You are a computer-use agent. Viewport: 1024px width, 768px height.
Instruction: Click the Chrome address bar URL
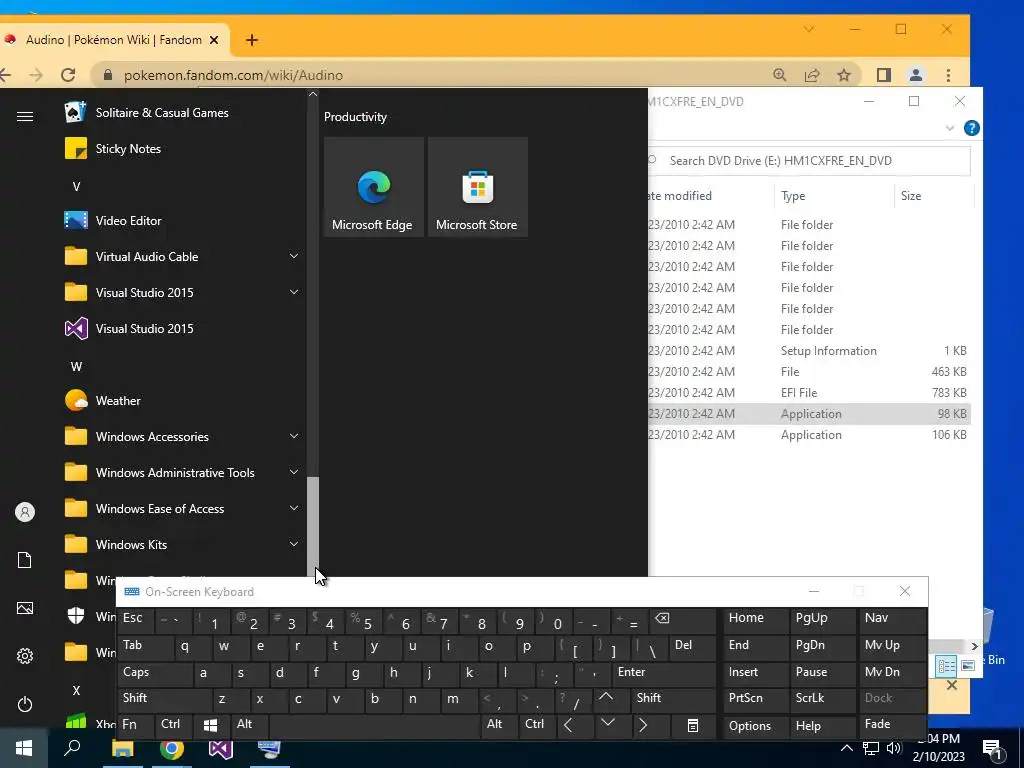pyautogui.click(x=233, y=75)
